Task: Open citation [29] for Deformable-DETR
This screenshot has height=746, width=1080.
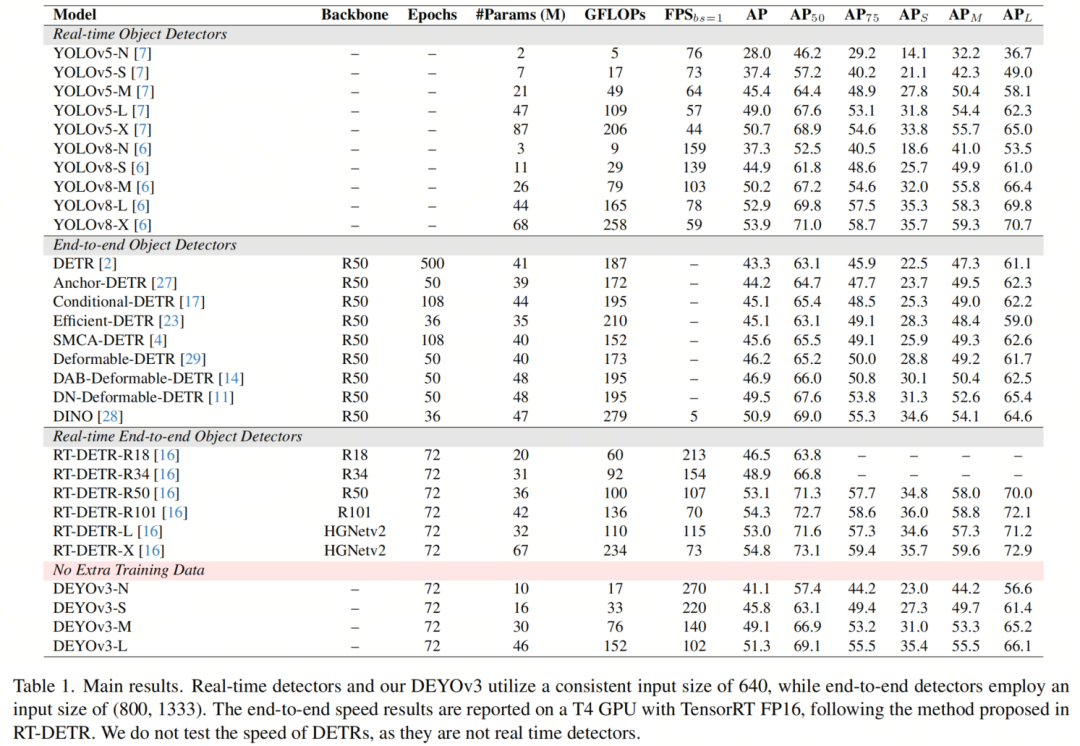Action: tap(193, 359)
